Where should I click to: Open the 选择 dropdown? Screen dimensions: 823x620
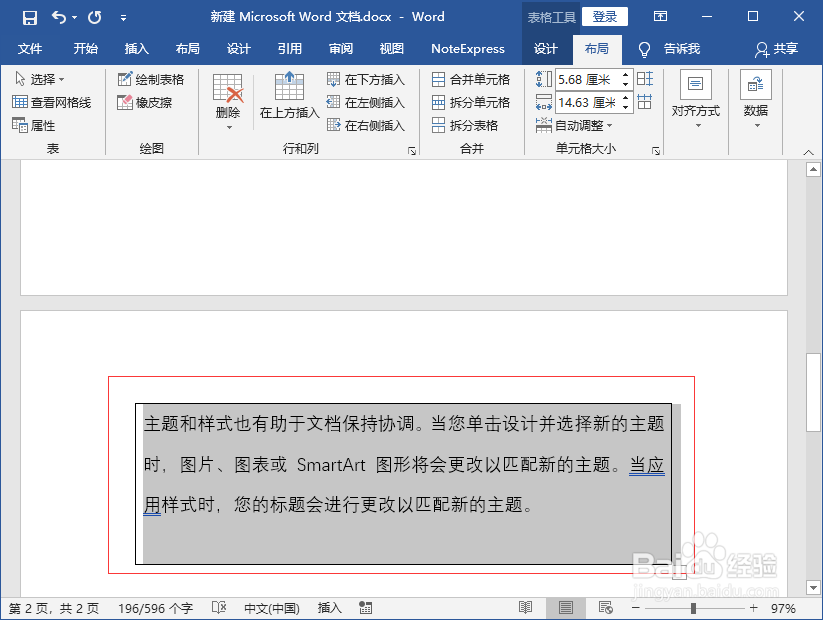[39, 79]
